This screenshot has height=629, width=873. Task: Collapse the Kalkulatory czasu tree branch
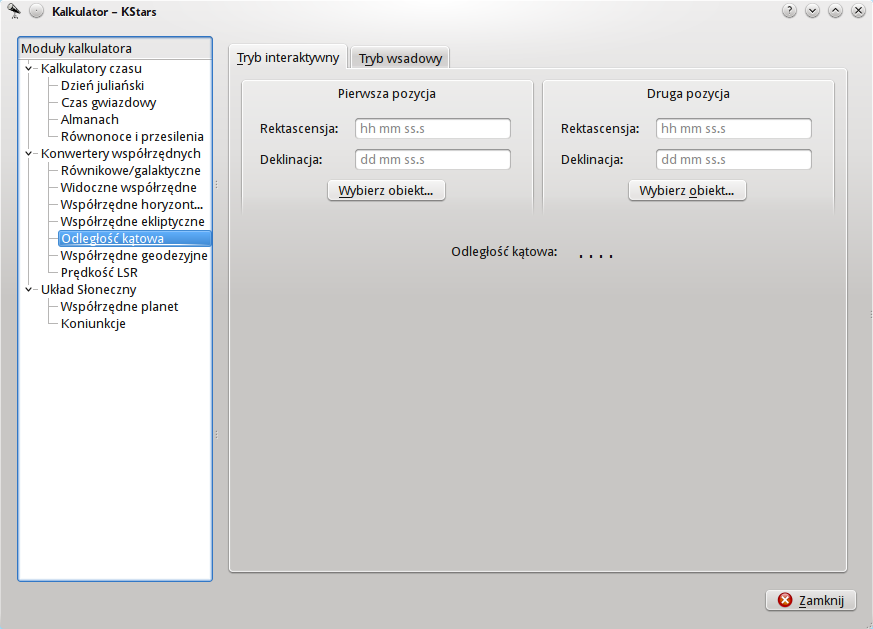click(x=30, y=68)
